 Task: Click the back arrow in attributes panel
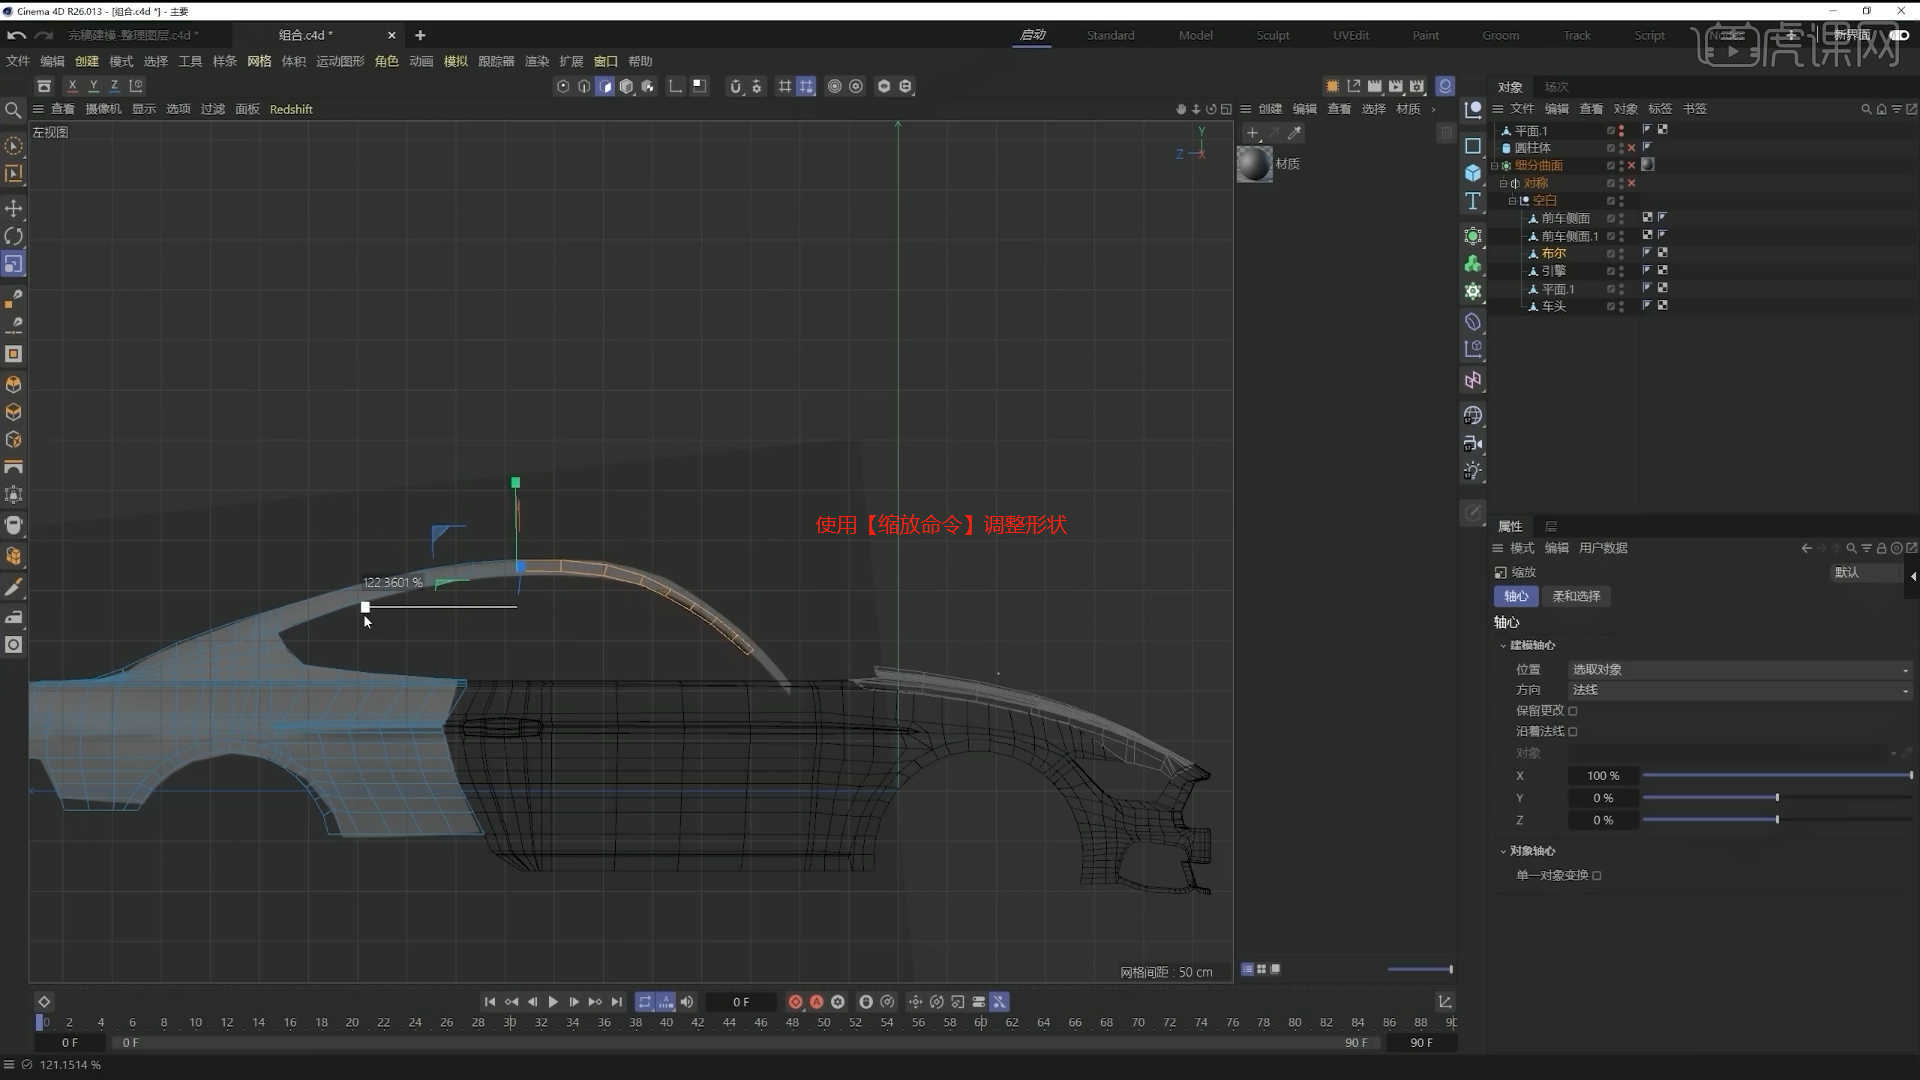click(1806, 548)
